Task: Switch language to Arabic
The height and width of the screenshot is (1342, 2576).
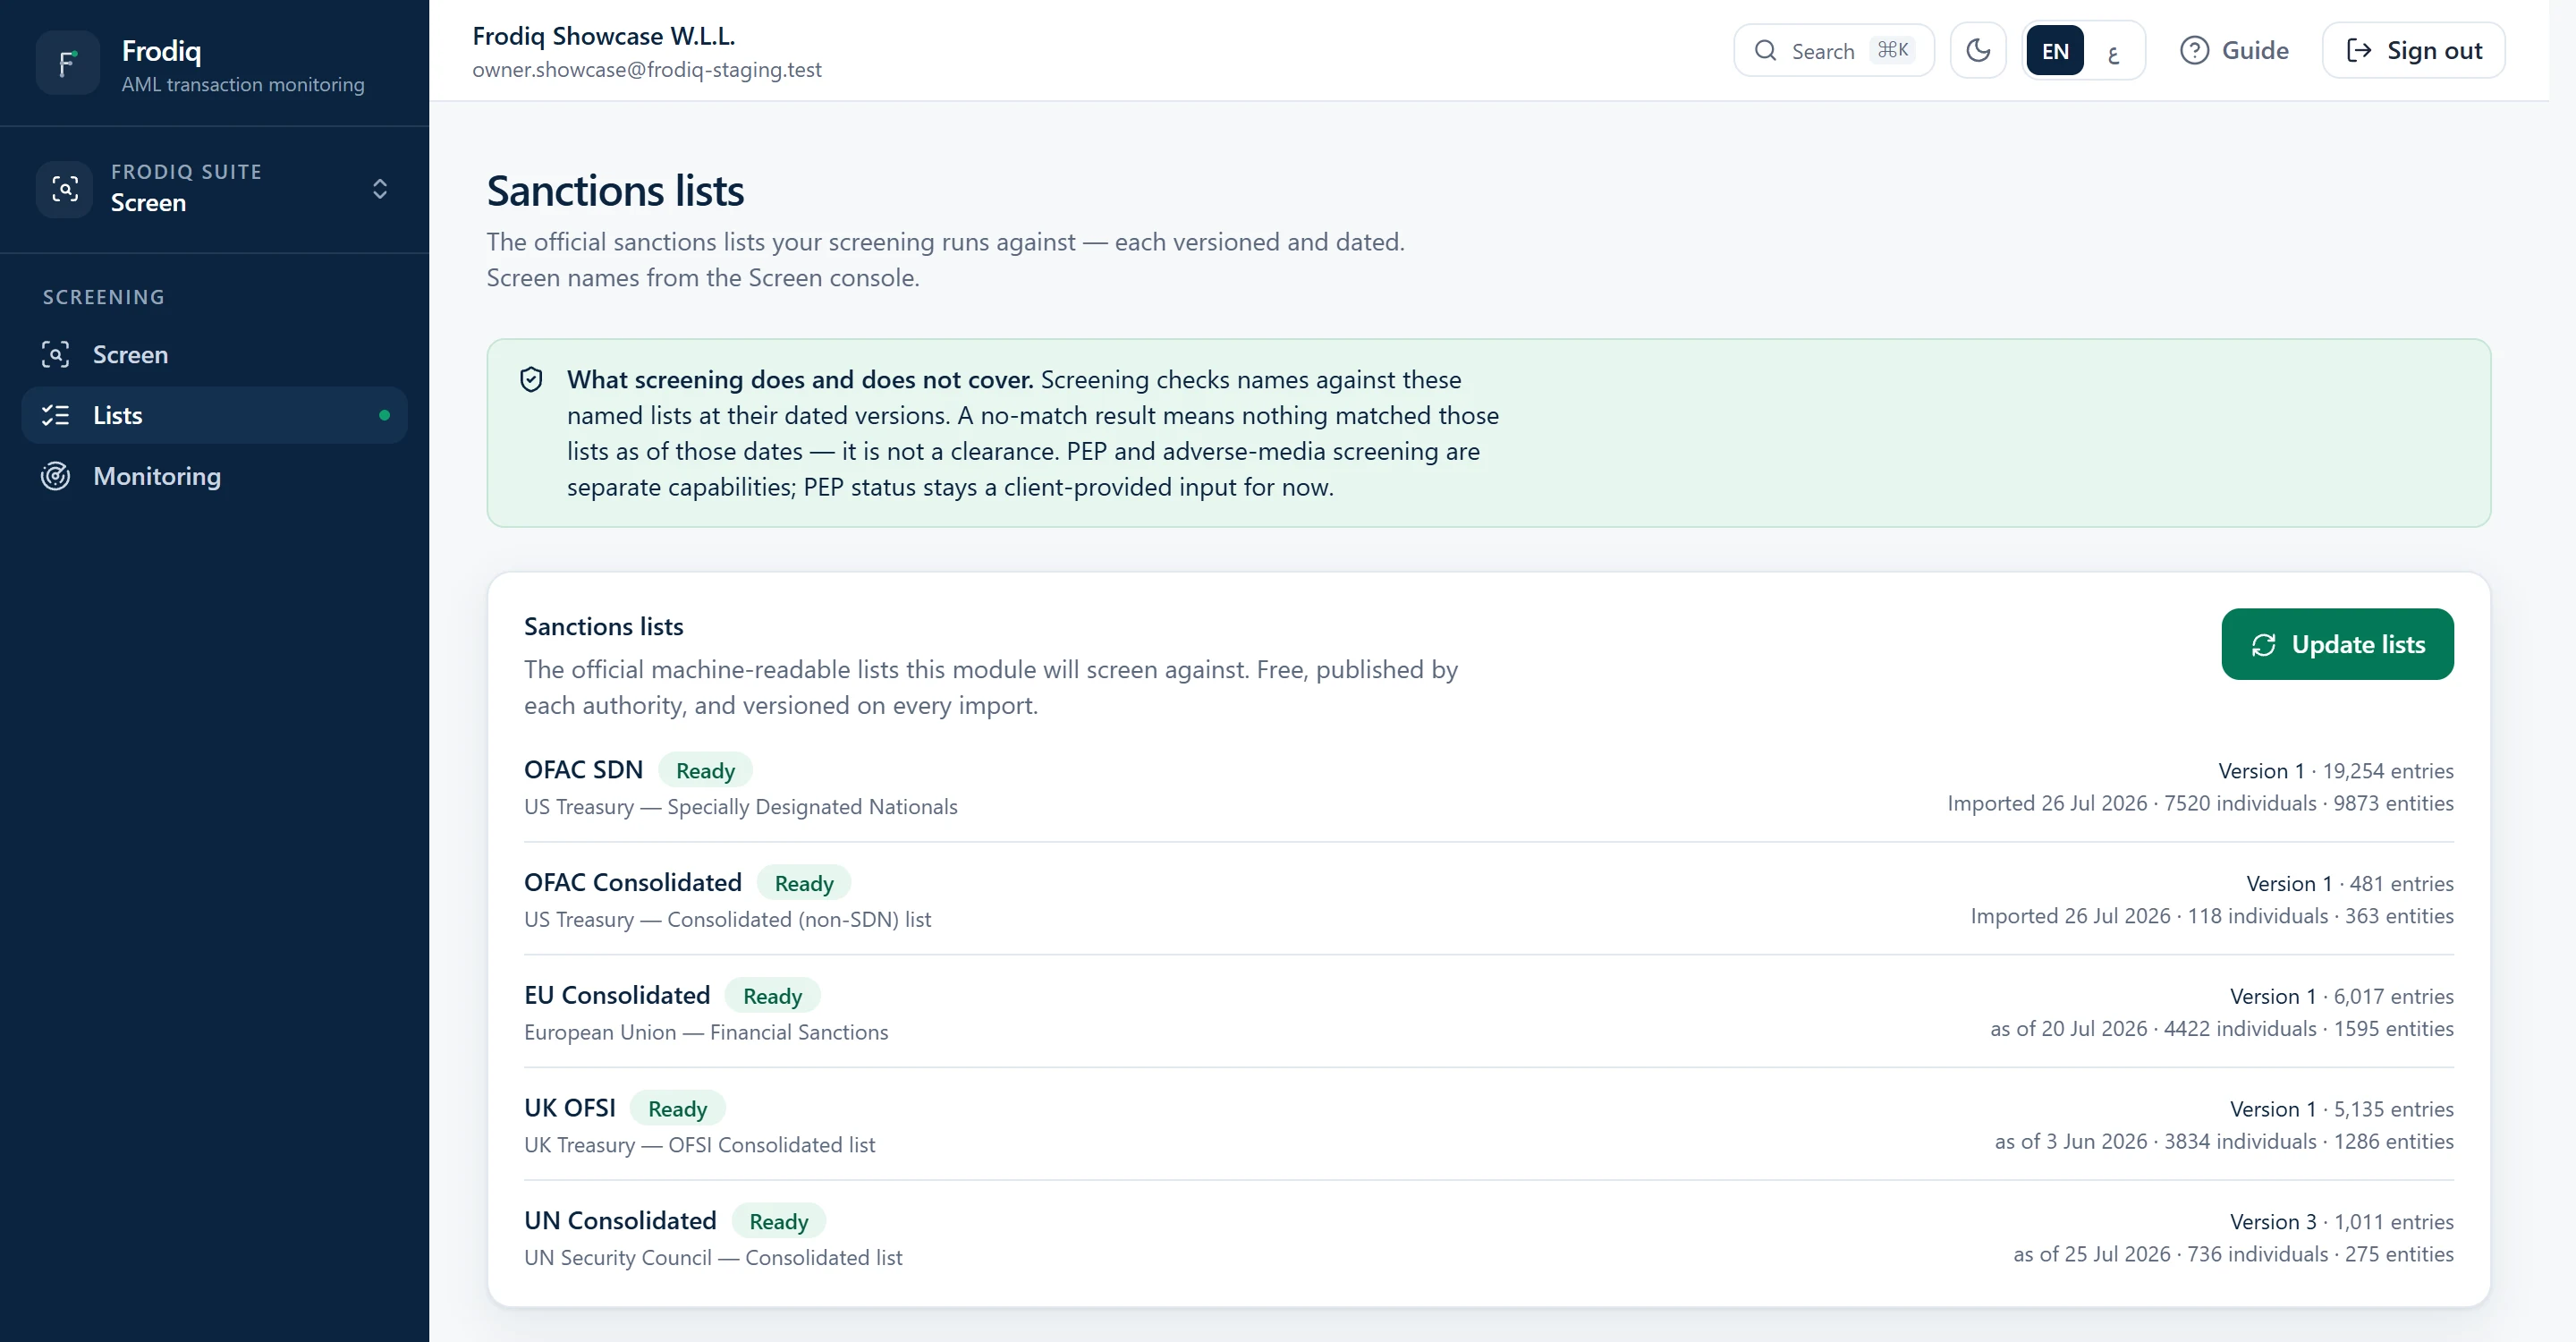Action: click(x=2113, y=51)
